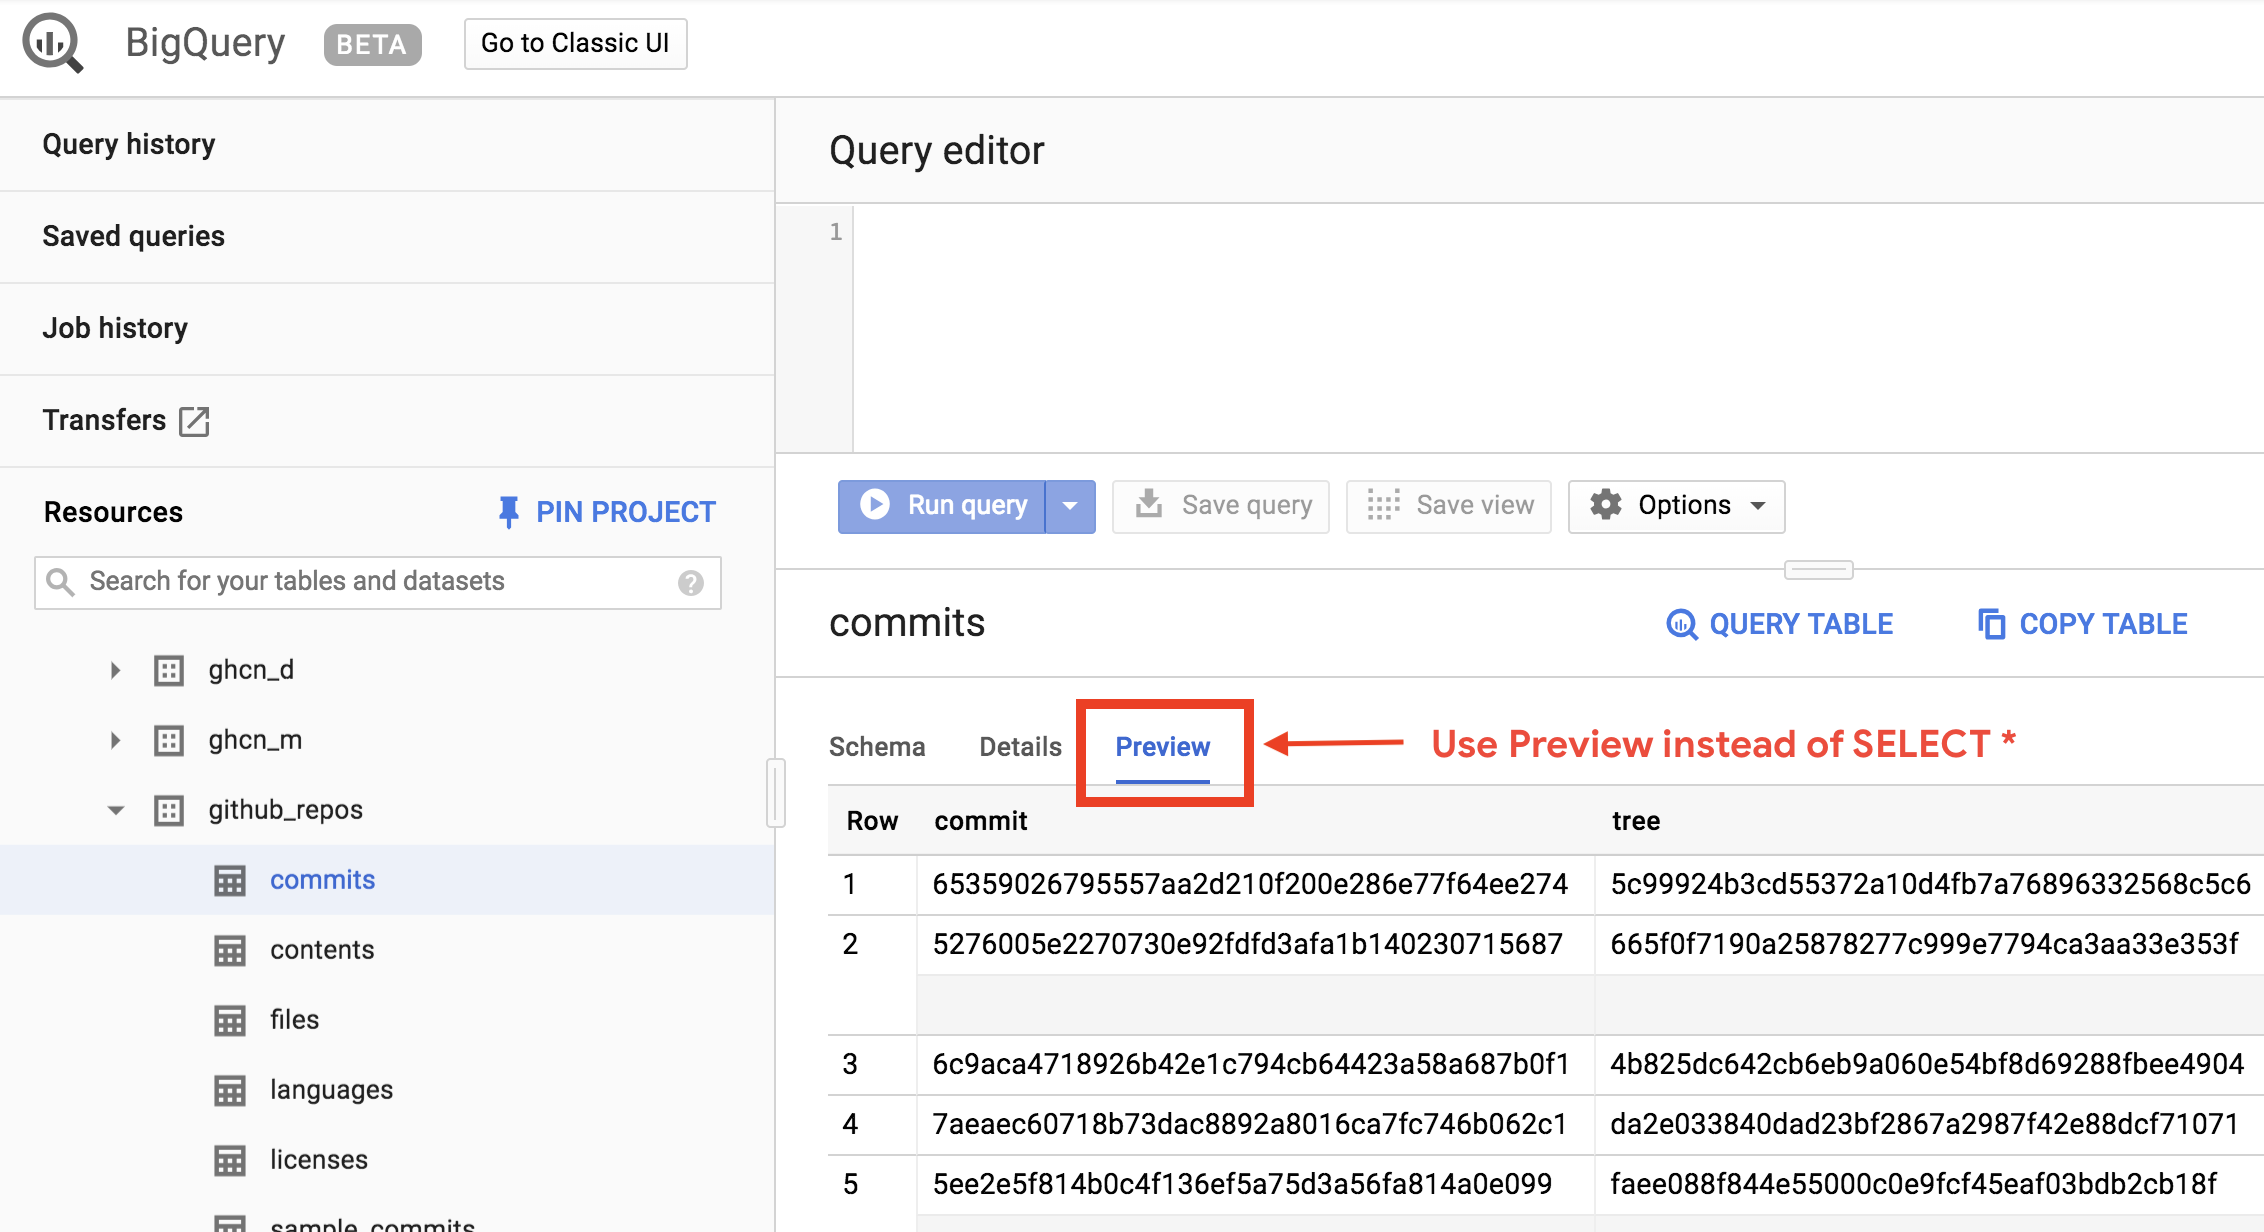
Task: Switch to the Schema tab
Action: (x=876, y=747)
